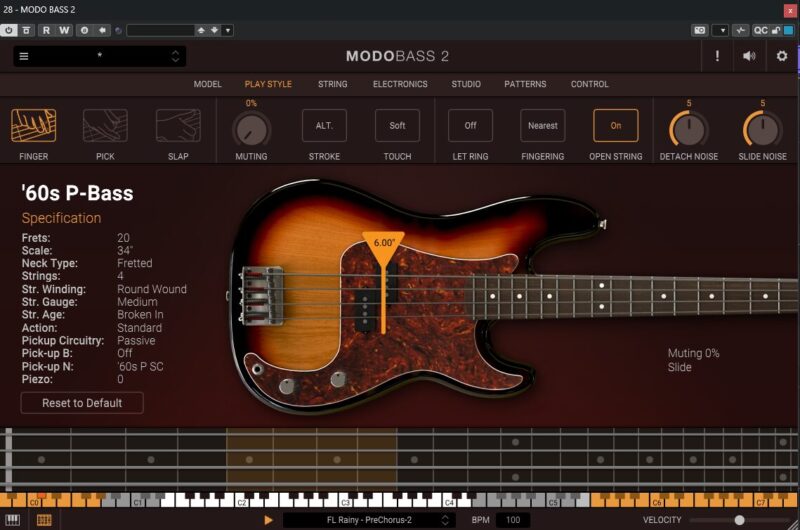Click the left-arrow icon next to W button
Screen dimensions: 800x530
(x=103, y=31)
